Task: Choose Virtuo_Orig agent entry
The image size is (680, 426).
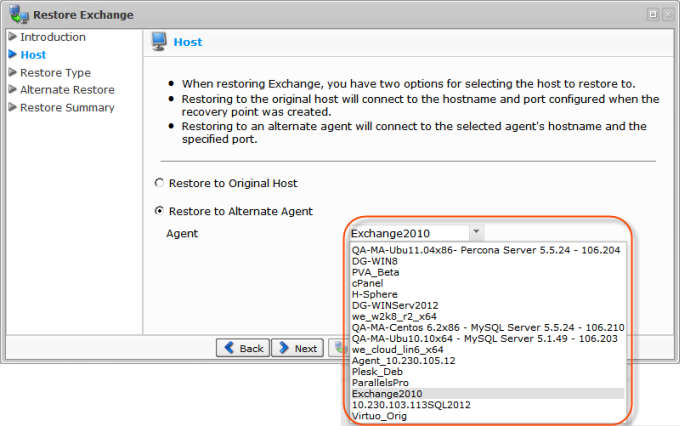Action: (x=487, y=416)
